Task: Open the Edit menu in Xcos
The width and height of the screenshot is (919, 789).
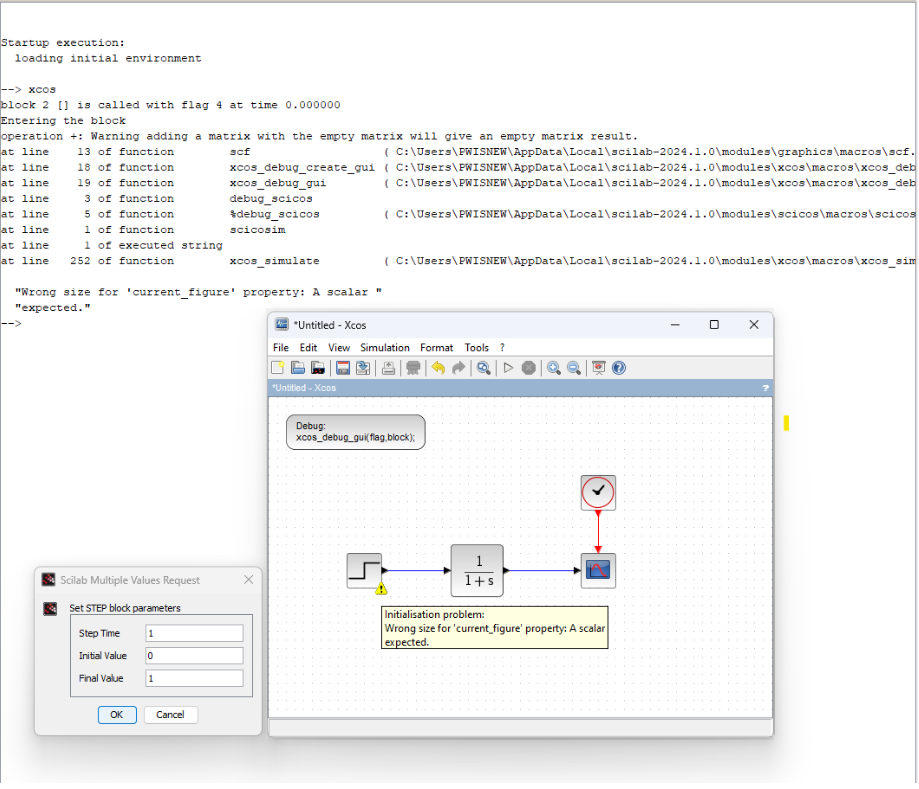Action: (x=308, y=348)
